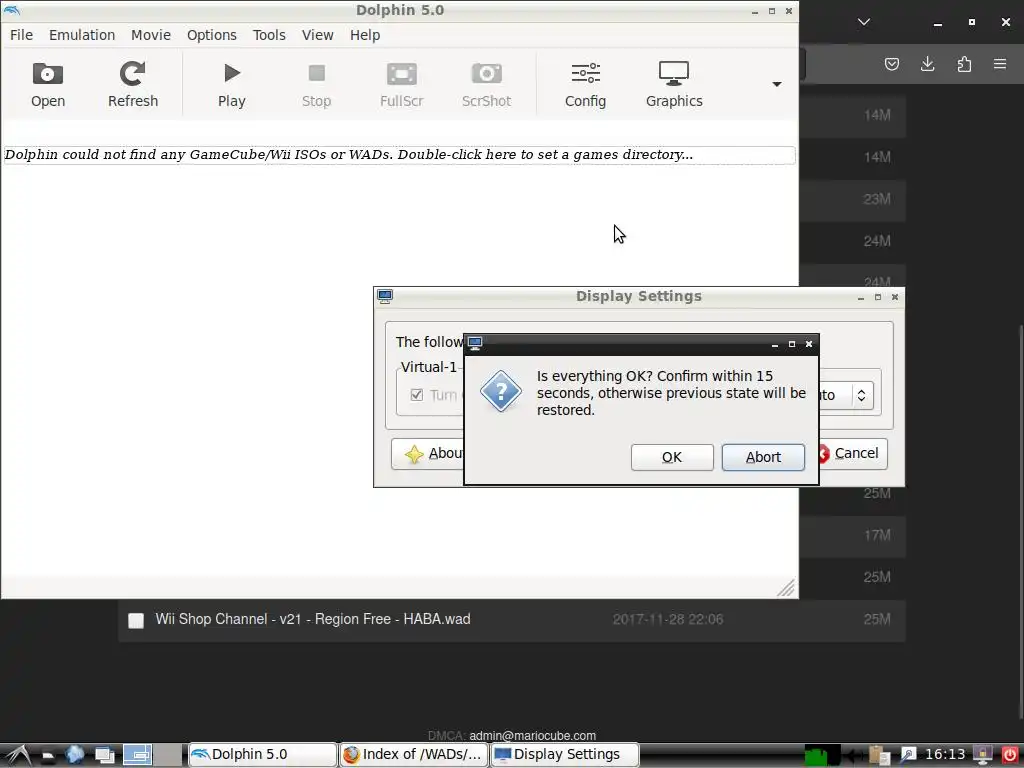1024x768 pixels.
Task: Click the magnifier tray icon beside the clock
Action: click(908, 755)
